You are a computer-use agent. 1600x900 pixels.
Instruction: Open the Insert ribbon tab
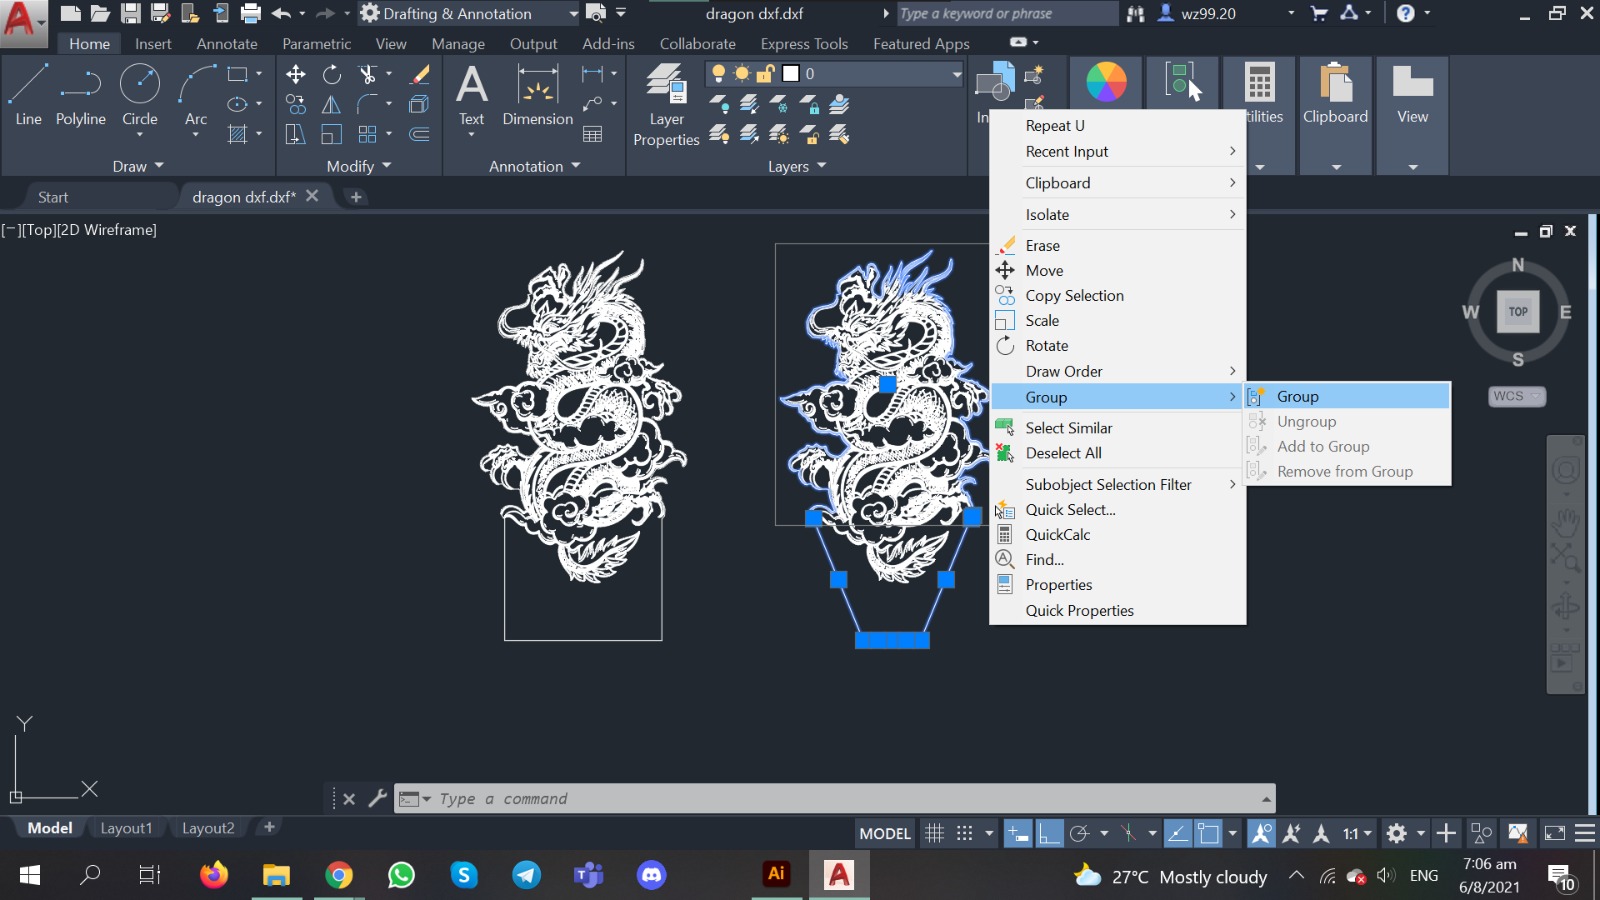tap(153, 44)
